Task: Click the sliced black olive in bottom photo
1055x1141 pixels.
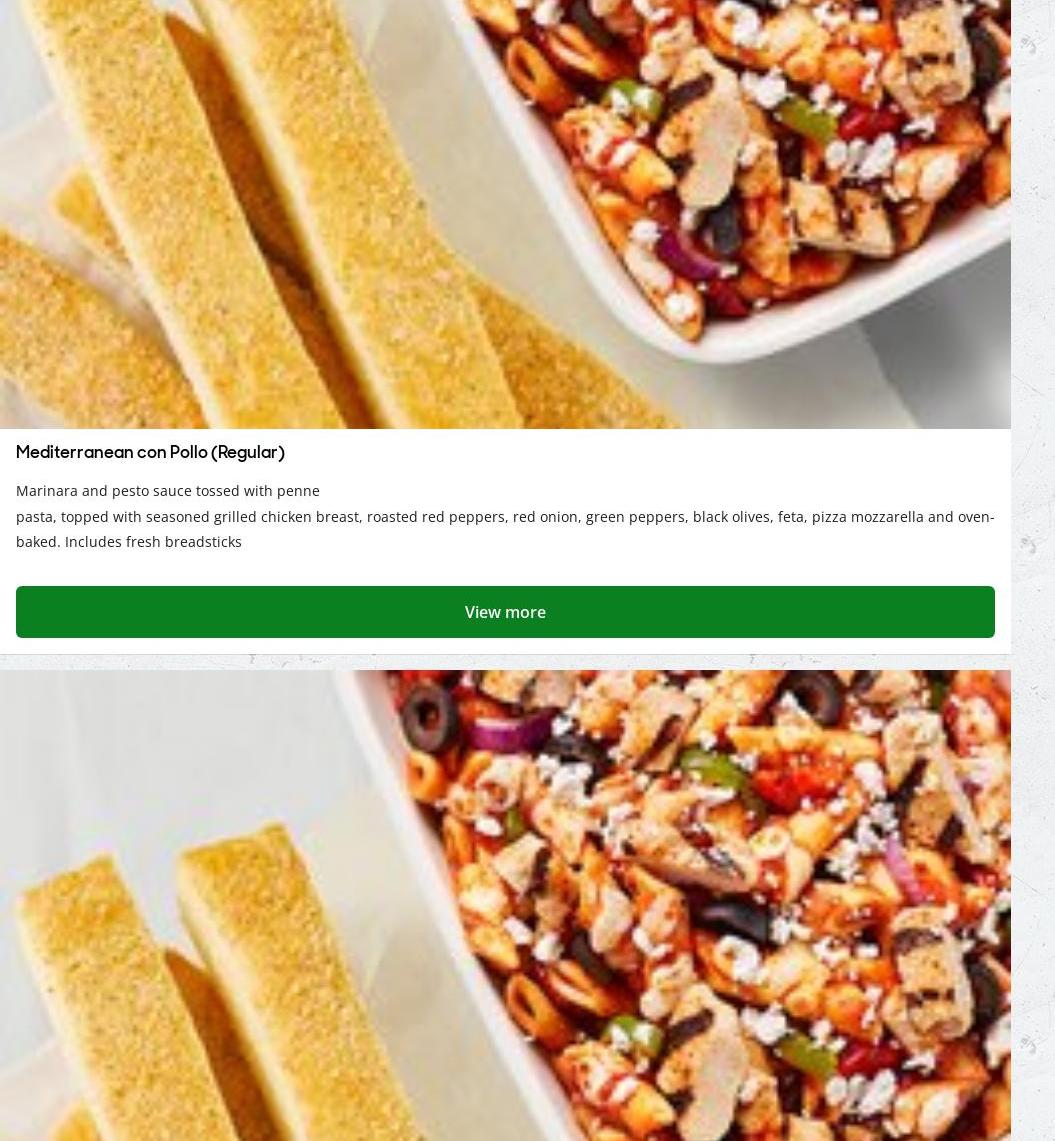Action: (430, 717)
